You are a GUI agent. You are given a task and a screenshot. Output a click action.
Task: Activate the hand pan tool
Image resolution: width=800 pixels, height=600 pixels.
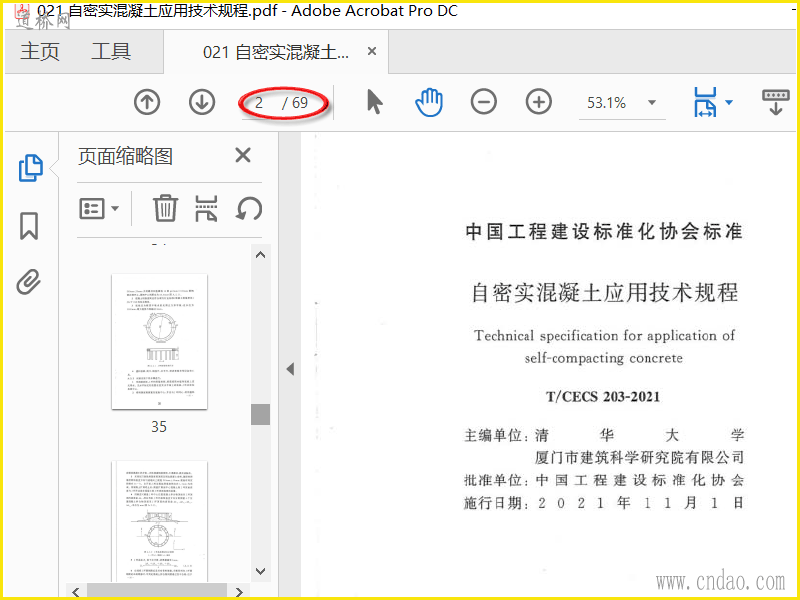tap(429, 102)
